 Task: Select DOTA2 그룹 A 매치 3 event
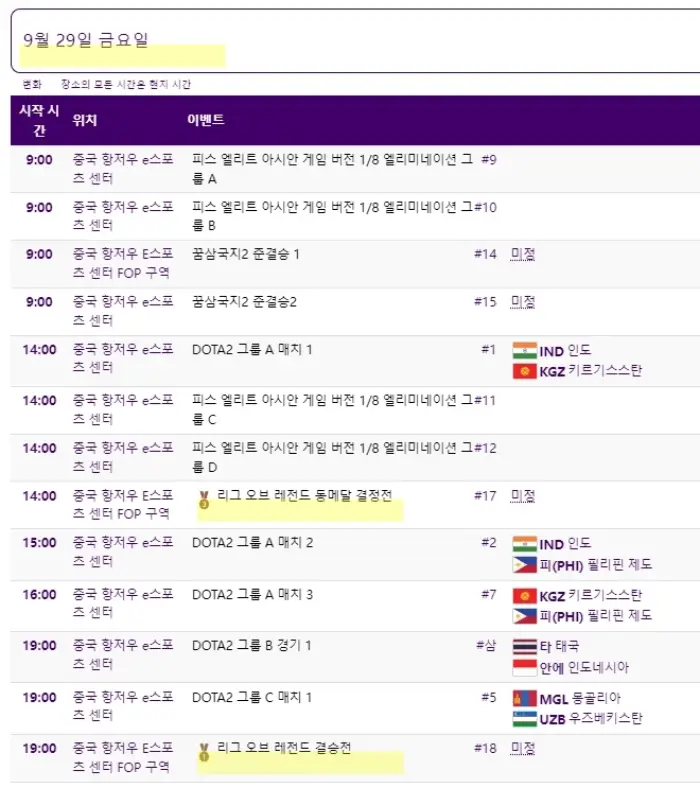tap(252, 595)
